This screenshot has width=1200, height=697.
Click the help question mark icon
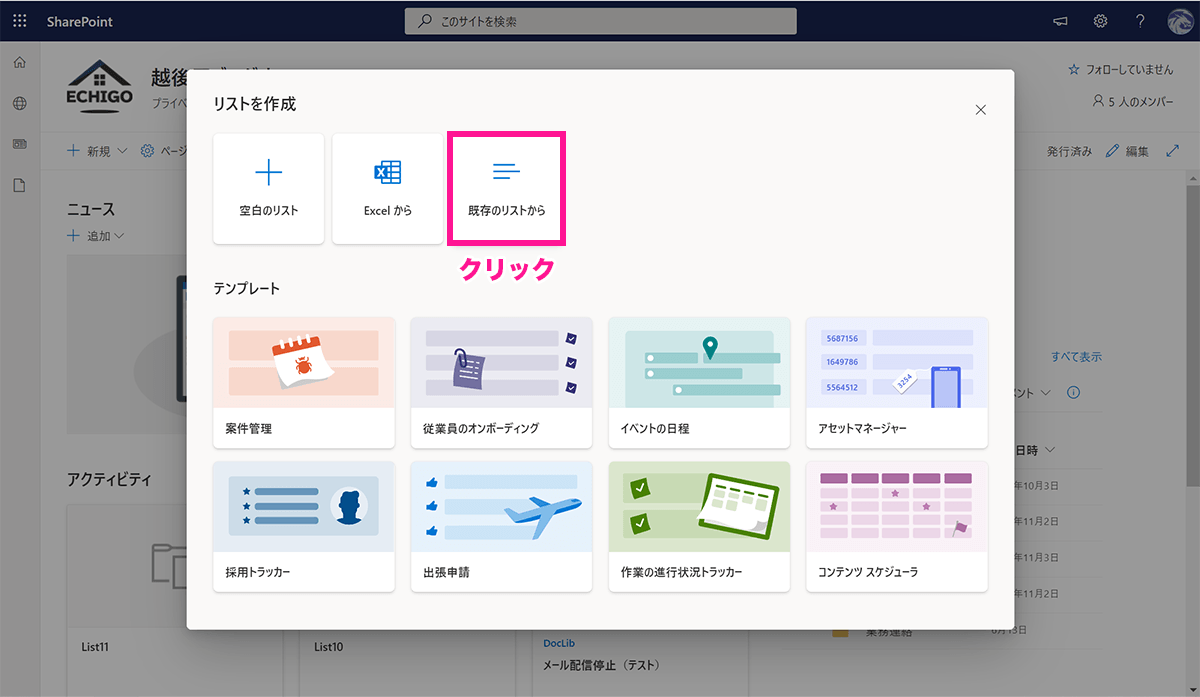1140,21
